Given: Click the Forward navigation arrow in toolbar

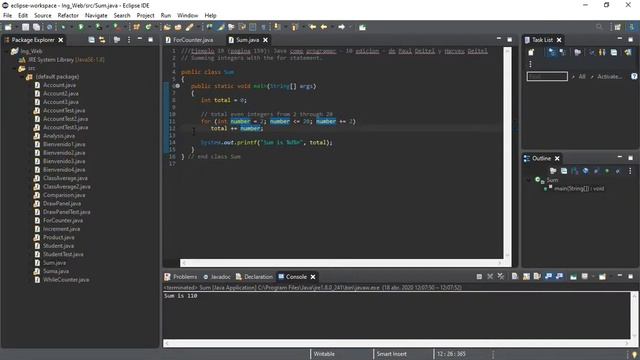Looking at the screenshot, I should (342, 27).
